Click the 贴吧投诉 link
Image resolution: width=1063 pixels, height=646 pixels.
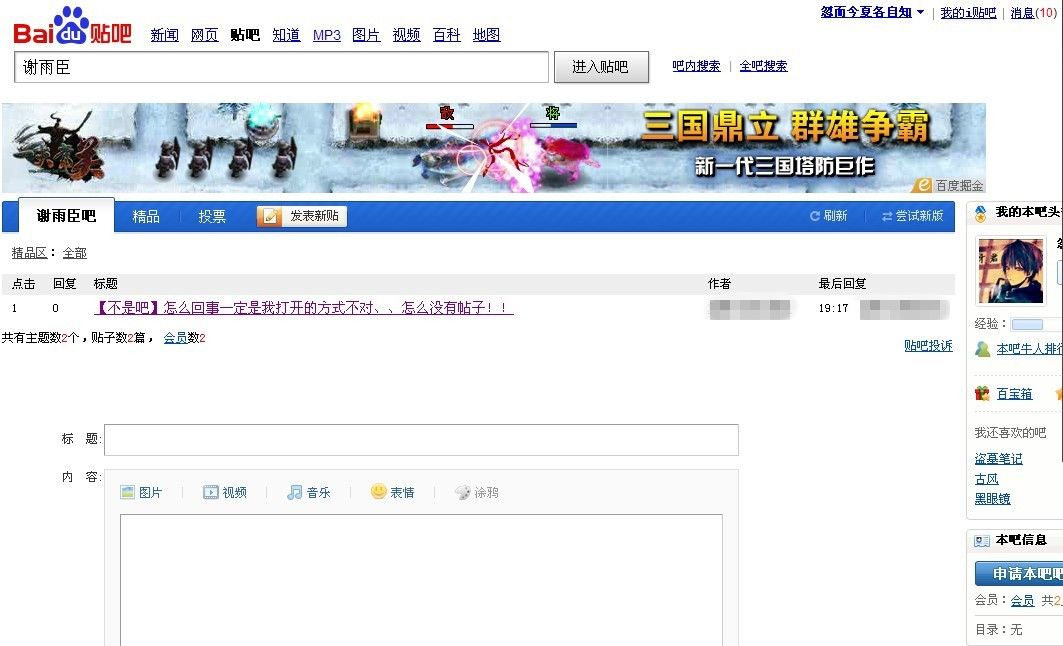928,346
